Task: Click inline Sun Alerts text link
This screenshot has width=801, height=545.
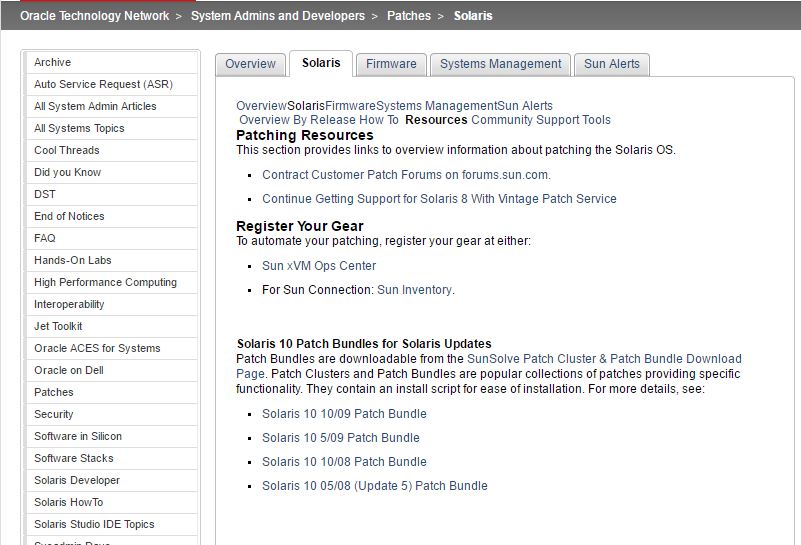Action: click(525, 106)
